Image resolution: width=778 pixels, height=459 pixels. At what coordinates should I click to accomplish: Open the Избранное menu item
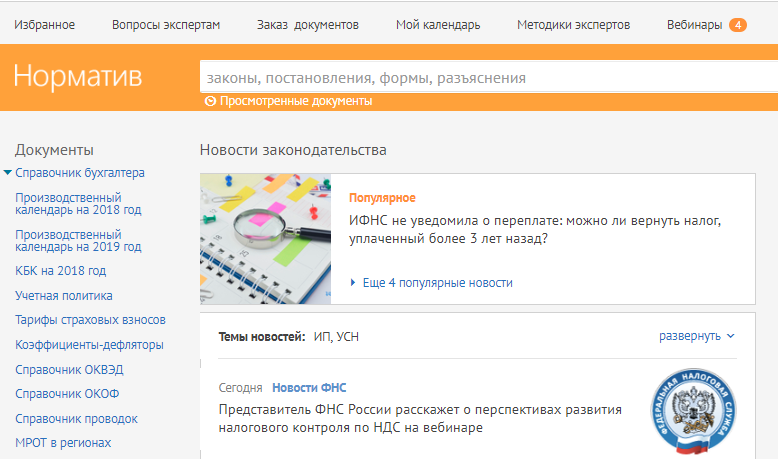click(x=45, y=25)
